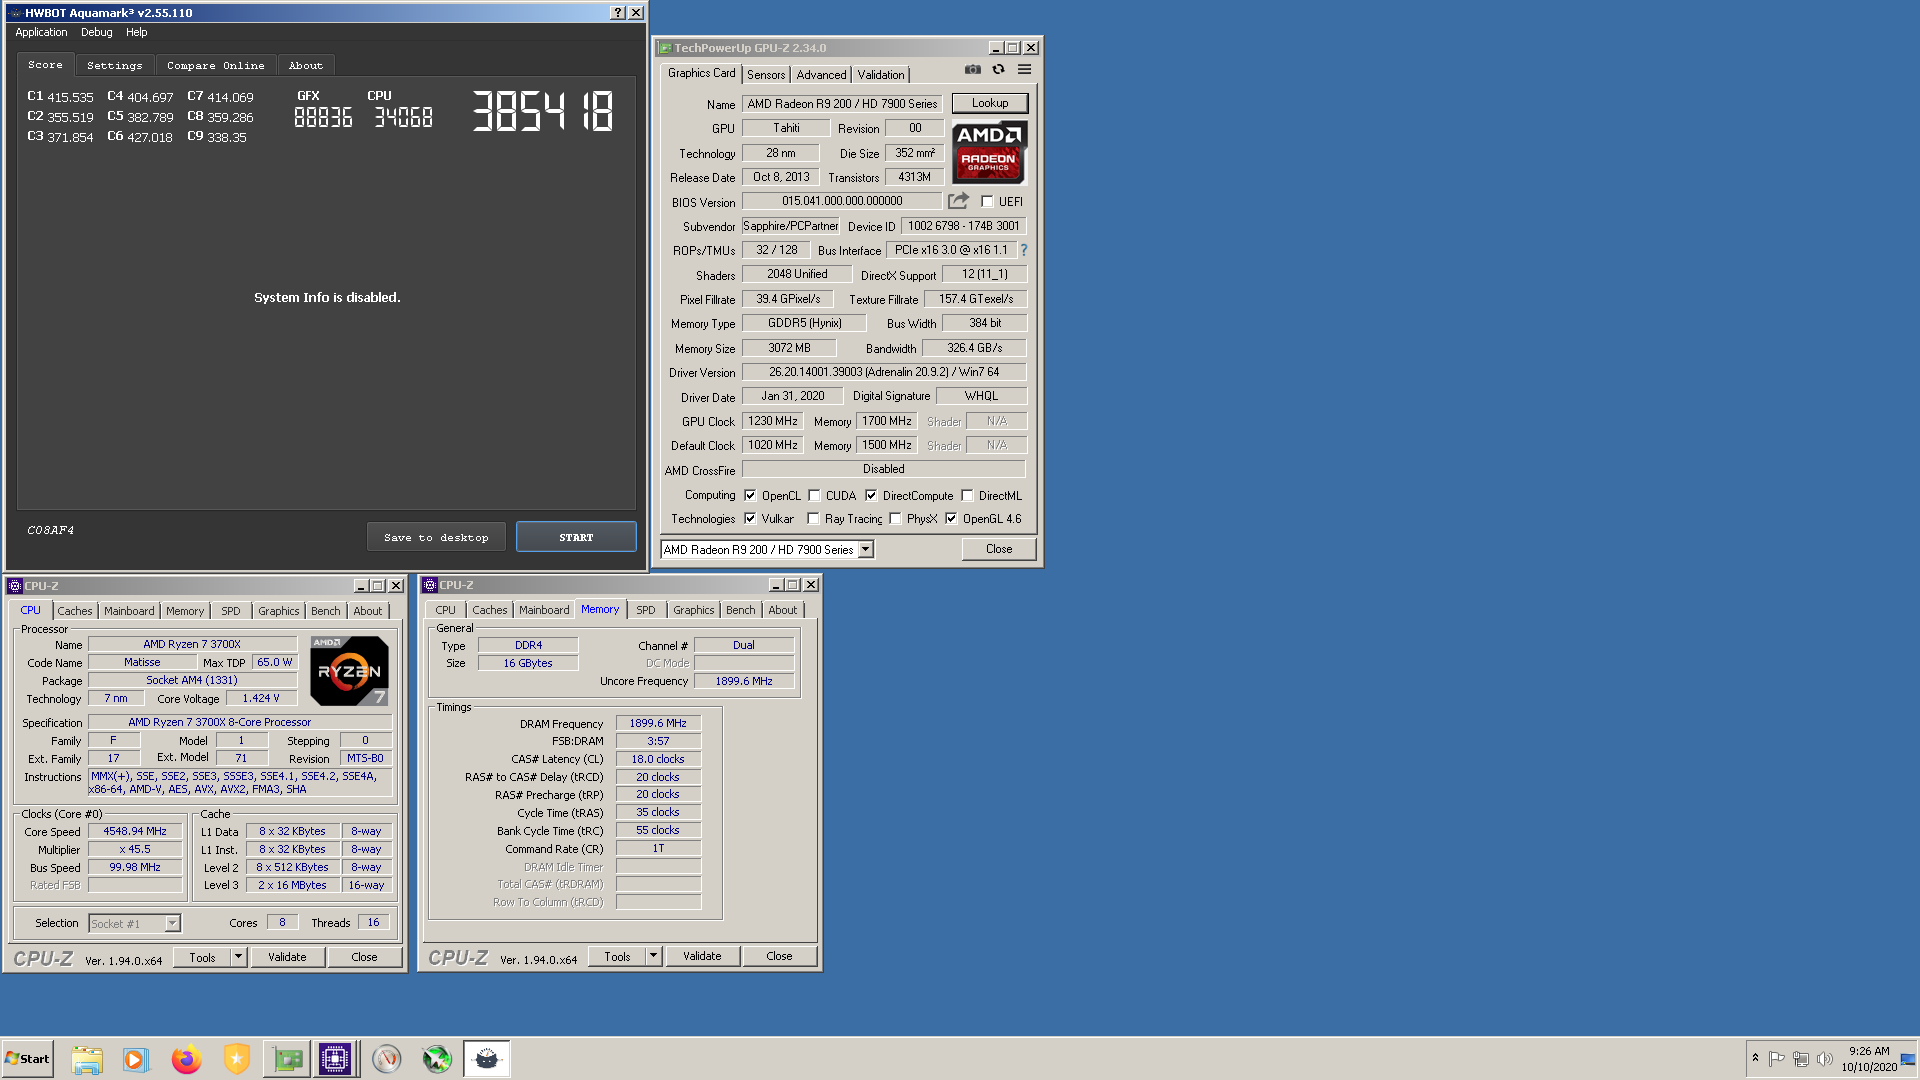Switch to HWBOT Aquamark via taskbar icon

pos(487,1059)
